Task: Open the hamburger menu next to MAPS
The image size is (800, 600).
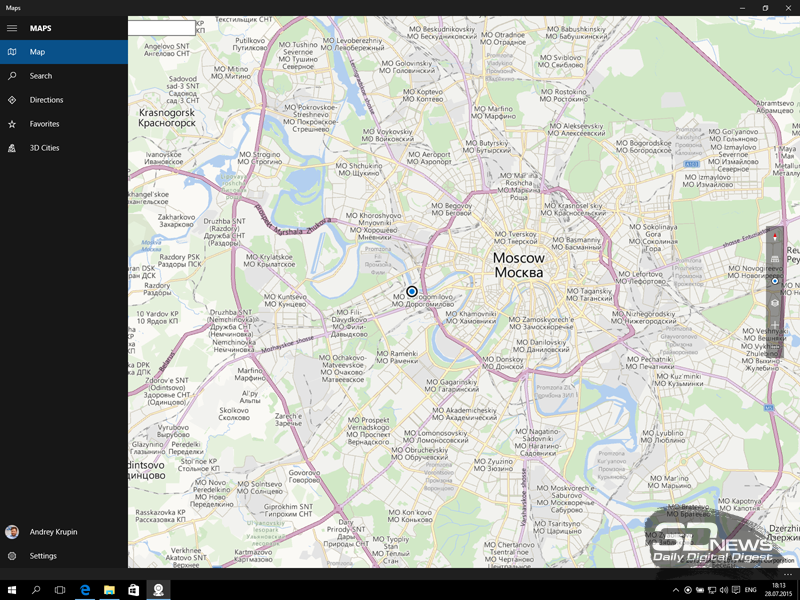Action: coord(12,28)
